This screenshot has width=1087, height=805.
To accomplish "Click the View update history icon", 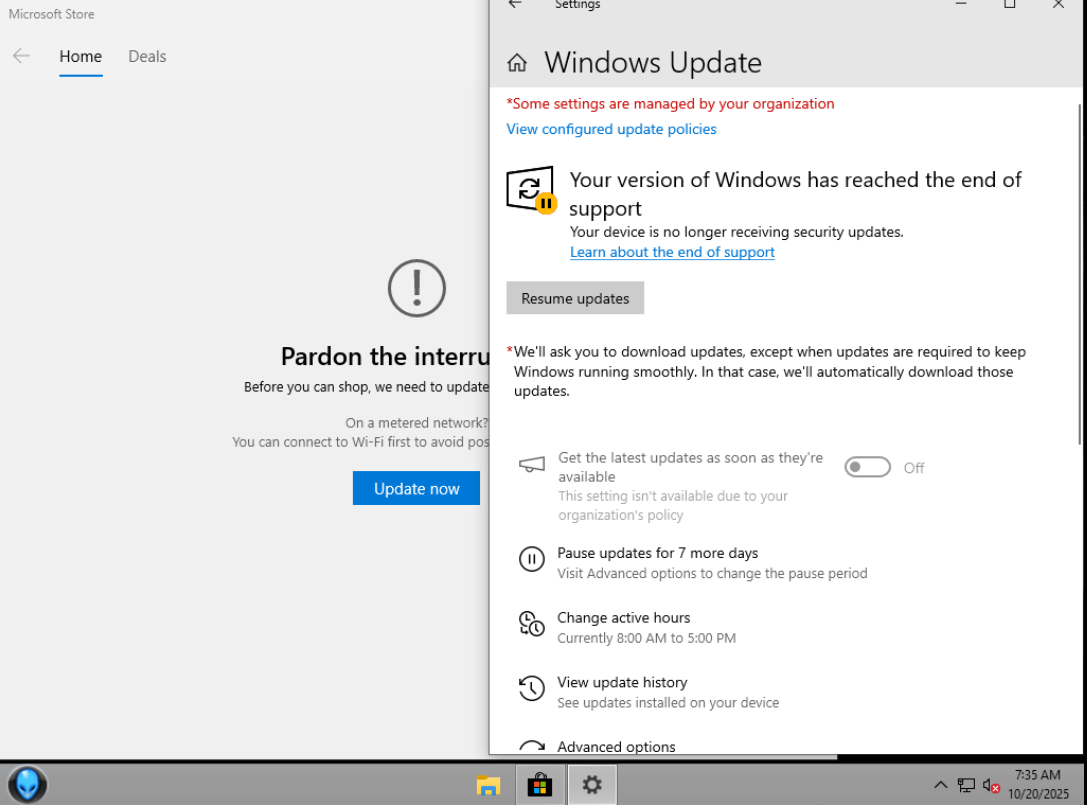I will point(532,688).
